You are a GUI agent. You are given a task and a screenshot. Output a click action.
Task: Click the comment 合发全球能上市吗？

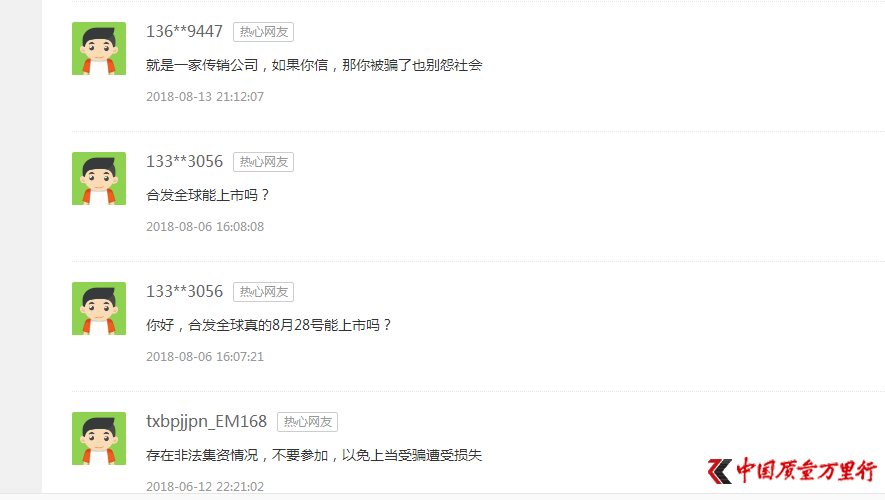click(208, 195)
